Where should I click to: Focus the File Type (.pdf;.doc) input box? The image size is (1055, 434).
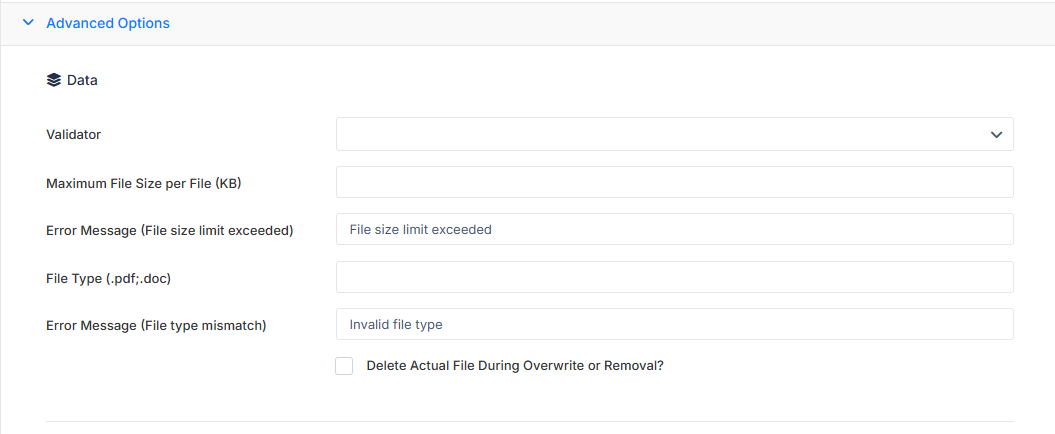pos(674,277)
